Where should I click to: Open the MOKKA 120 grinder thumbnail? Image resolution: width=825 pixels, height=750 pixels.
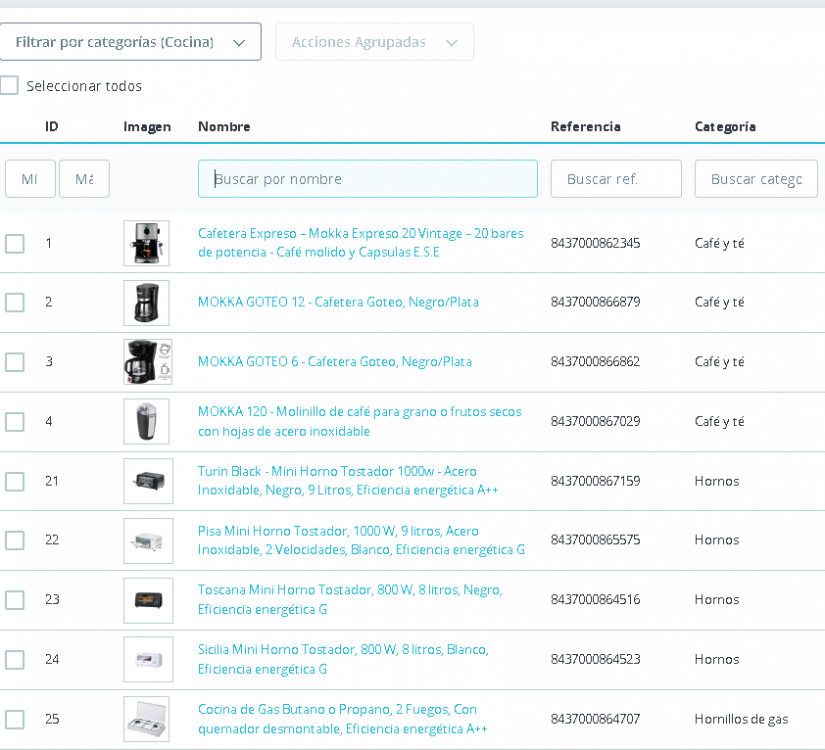(146, 421)
